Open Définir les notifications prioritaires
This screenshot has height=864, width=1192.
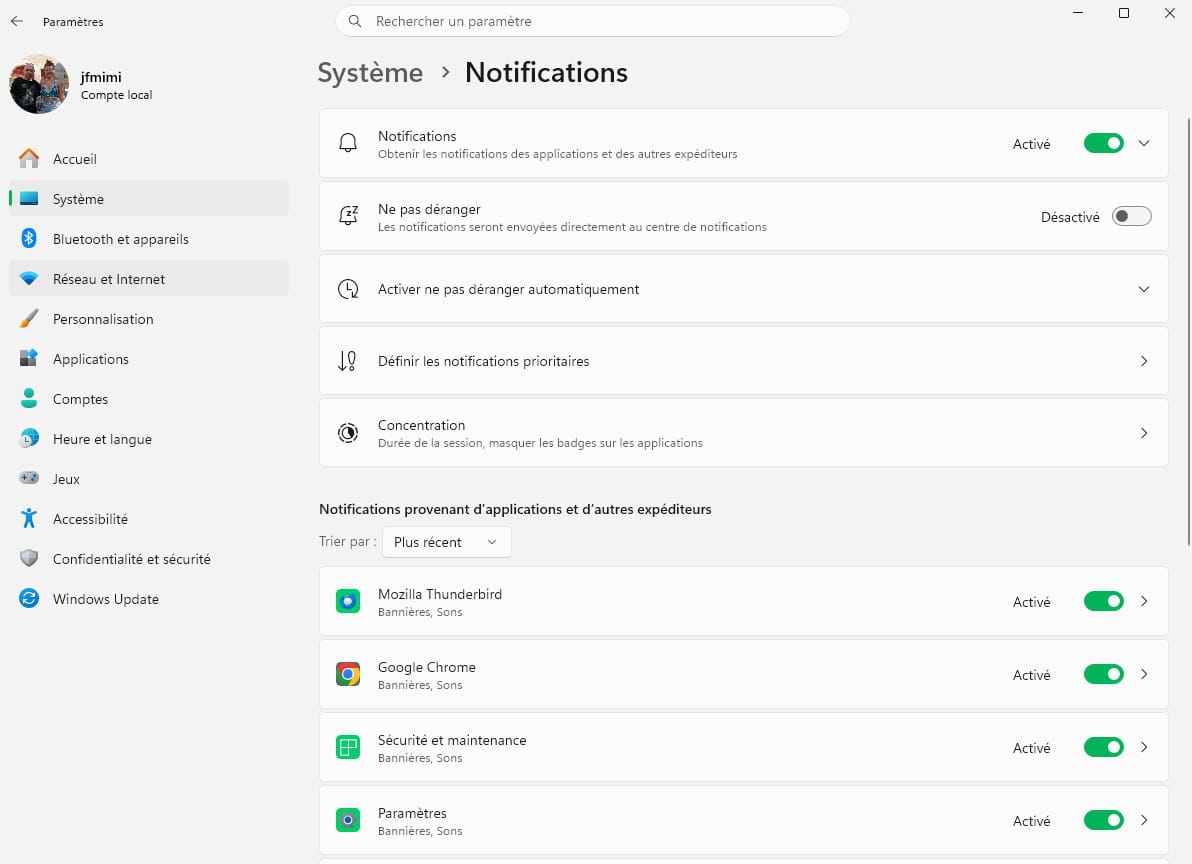[743, 361]
